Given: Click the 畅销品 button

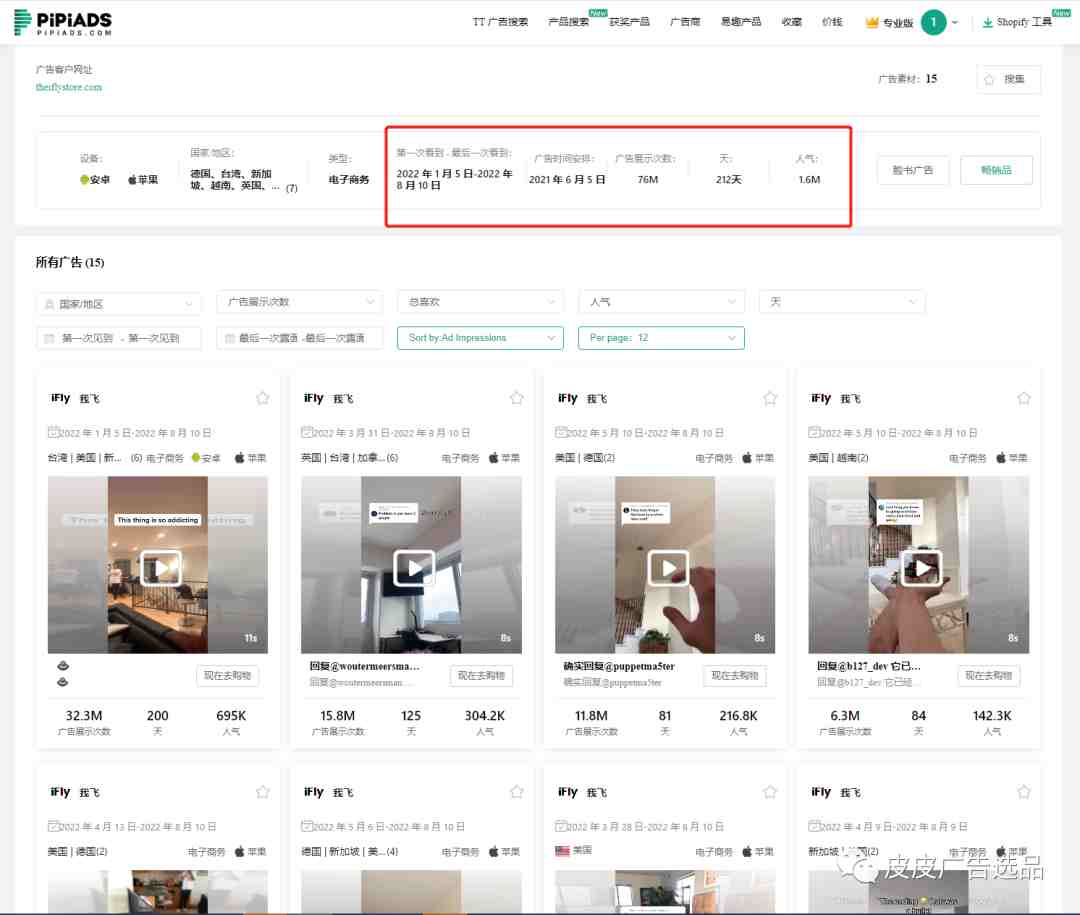Looking at the screenshot, I should (x=996, y=170).
